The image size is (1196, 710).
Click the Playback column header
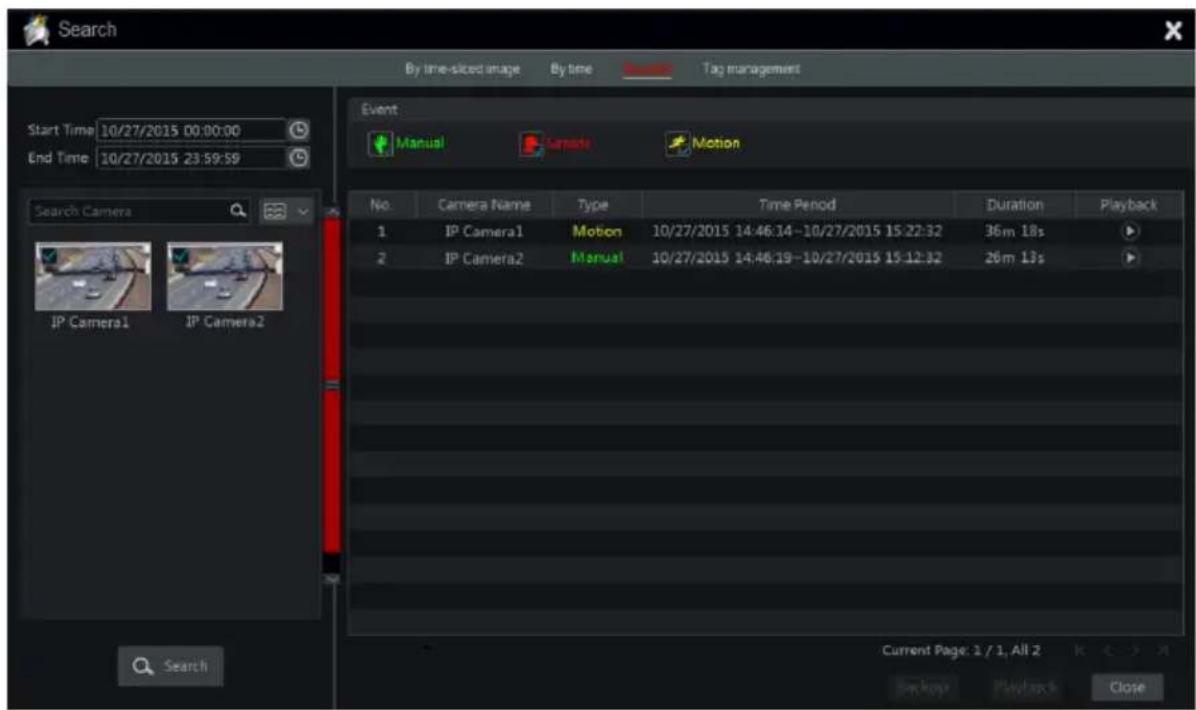click(1129, 204)
